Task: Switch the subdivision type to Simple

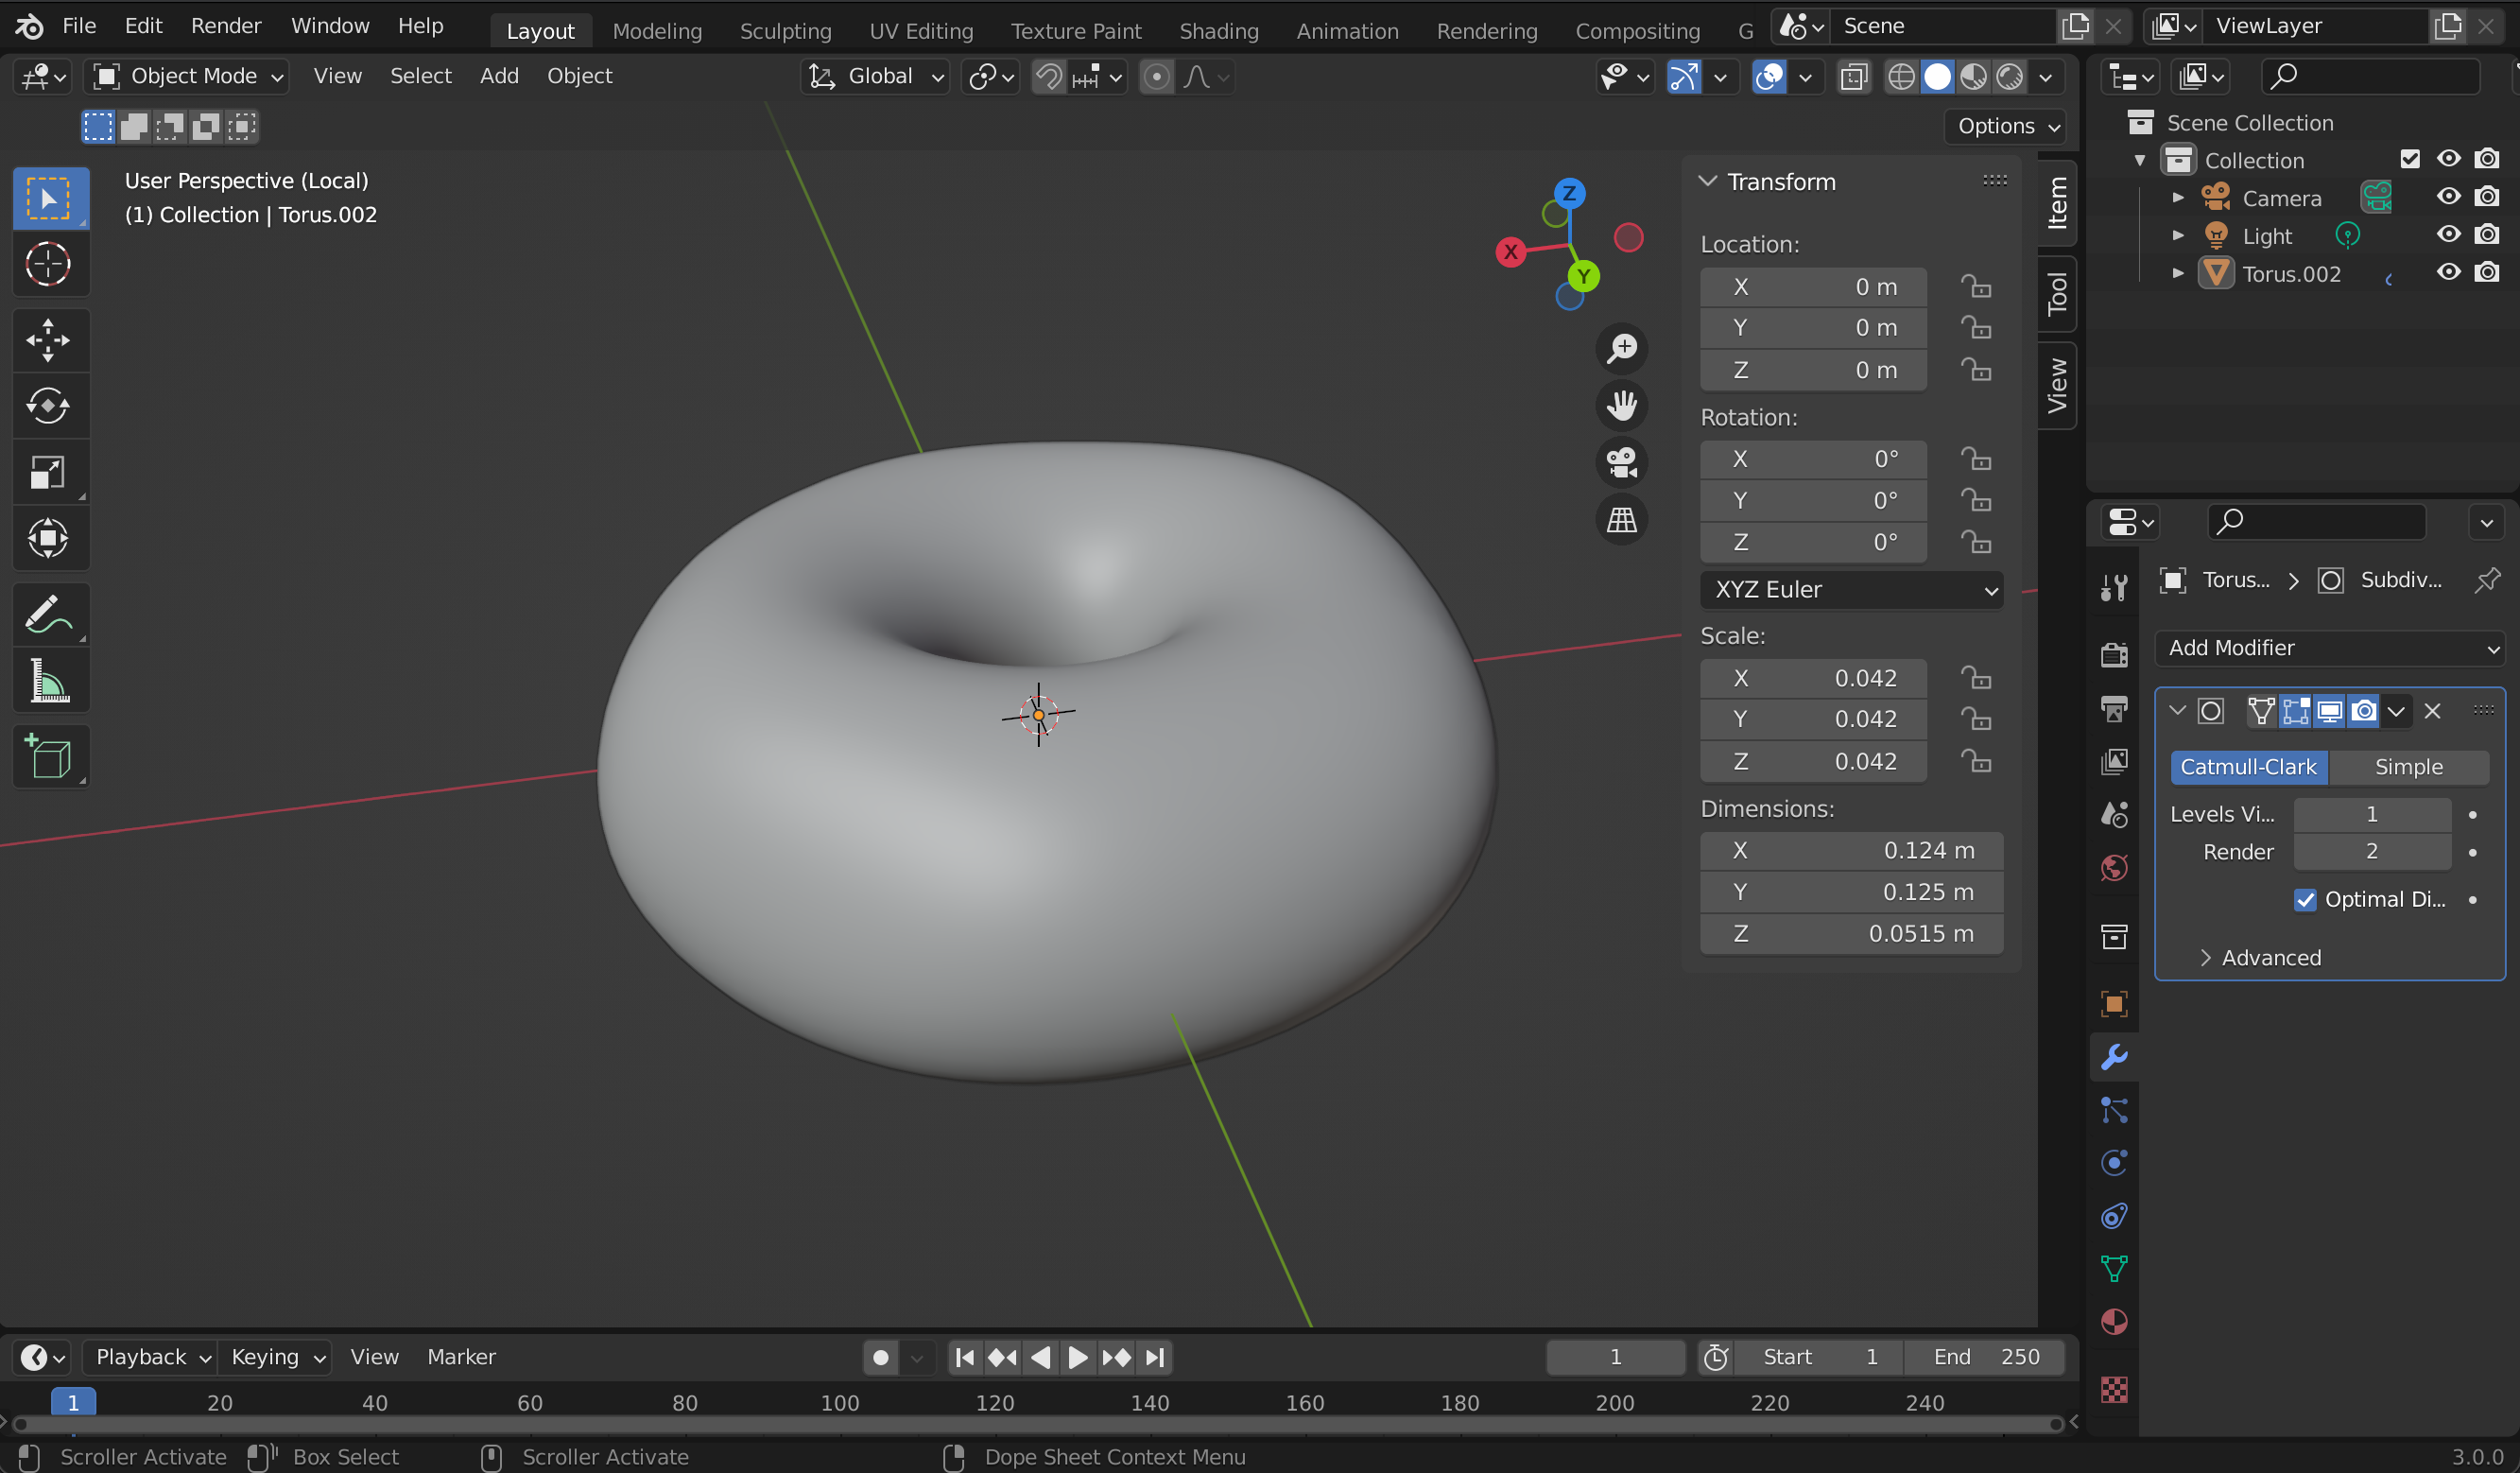Action: point(2408,767)
